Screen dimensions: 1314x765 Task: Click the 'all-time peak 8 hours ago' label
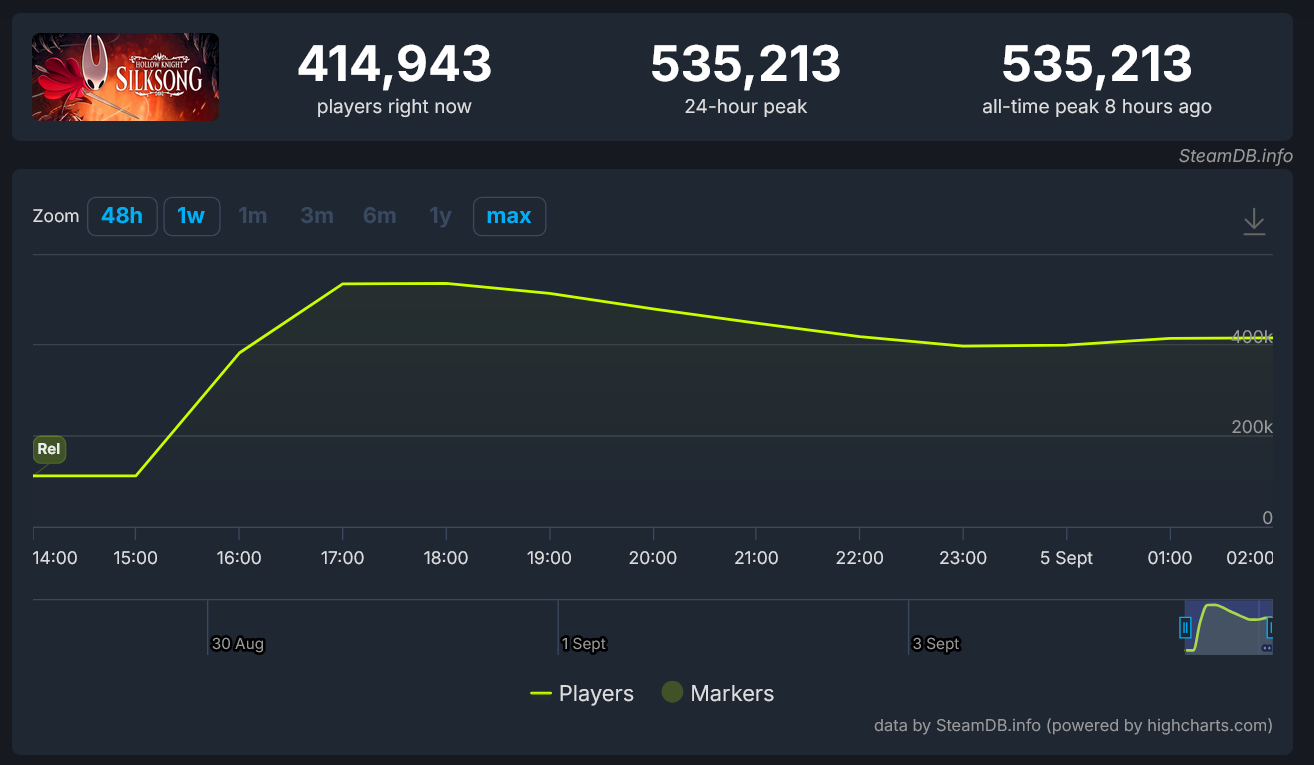coord(1097,106)
